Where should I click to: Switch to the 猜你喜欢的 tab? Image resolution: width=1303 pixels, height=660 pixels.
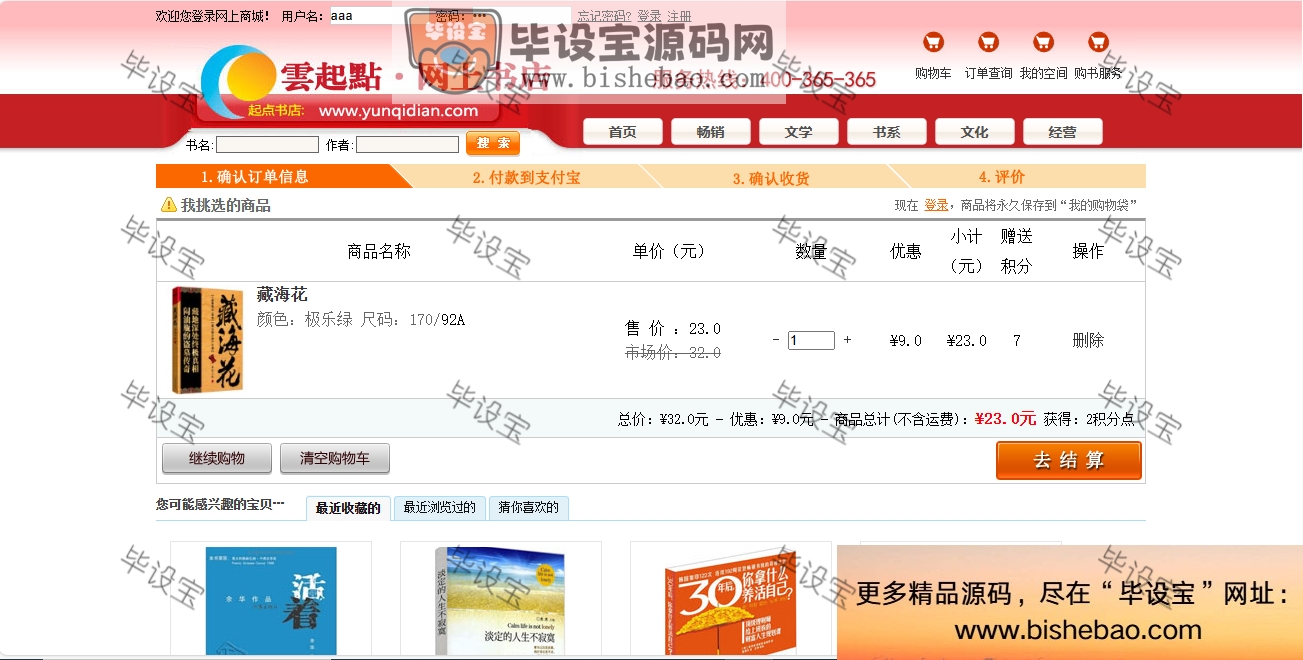529,508
